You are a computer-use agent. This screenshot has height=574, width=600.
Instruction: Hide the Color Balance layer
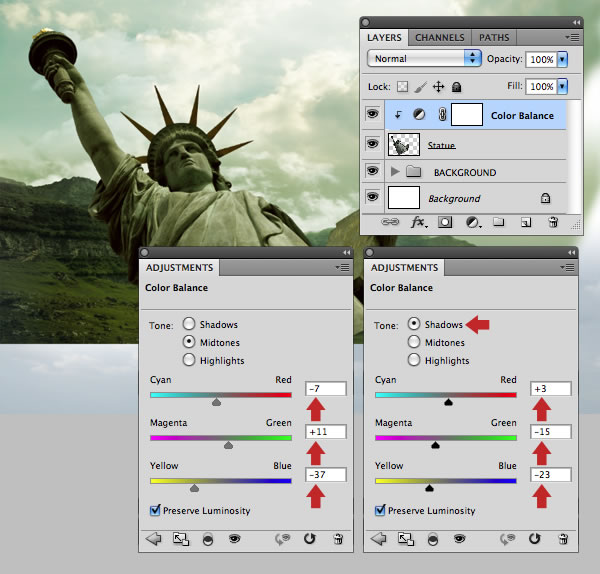pos(372,114)
